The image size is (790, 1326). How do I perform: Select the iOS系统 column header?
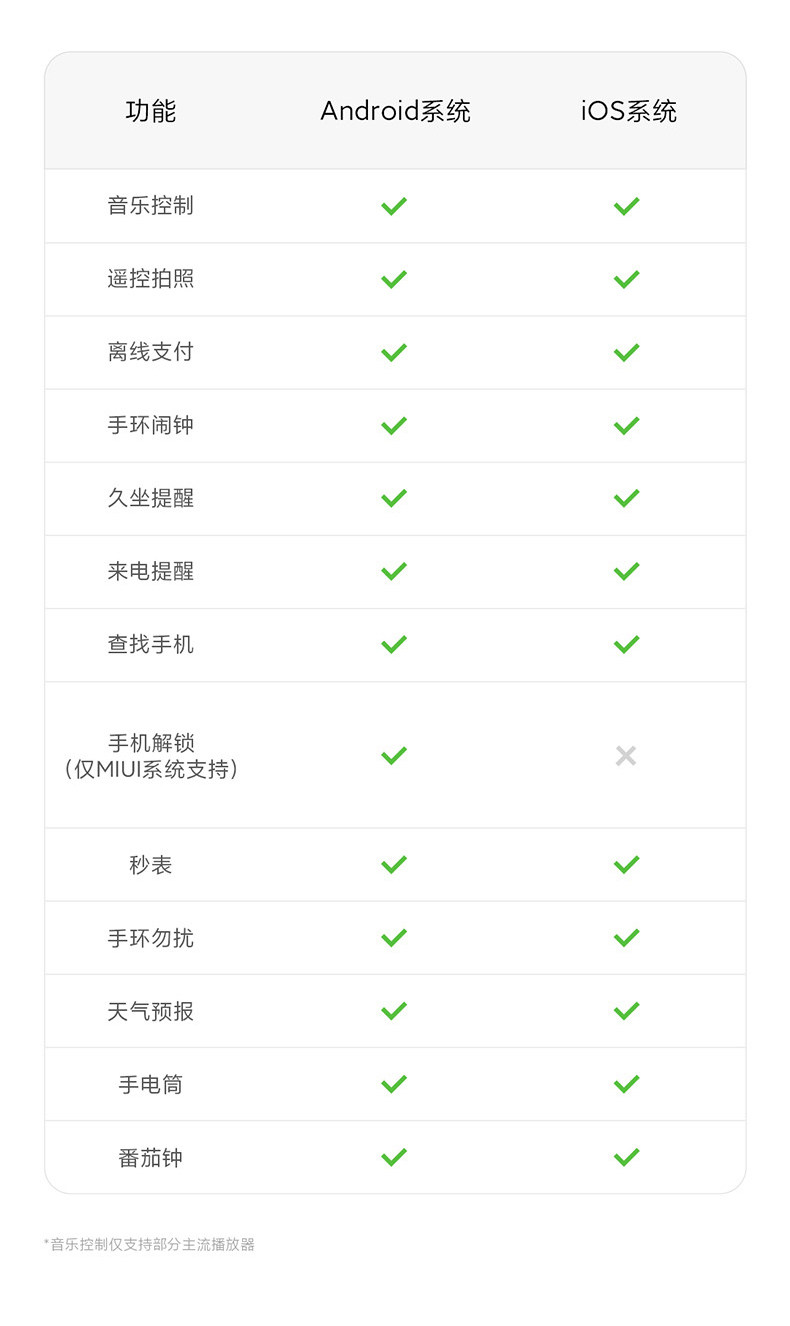[x=628, y=111]
